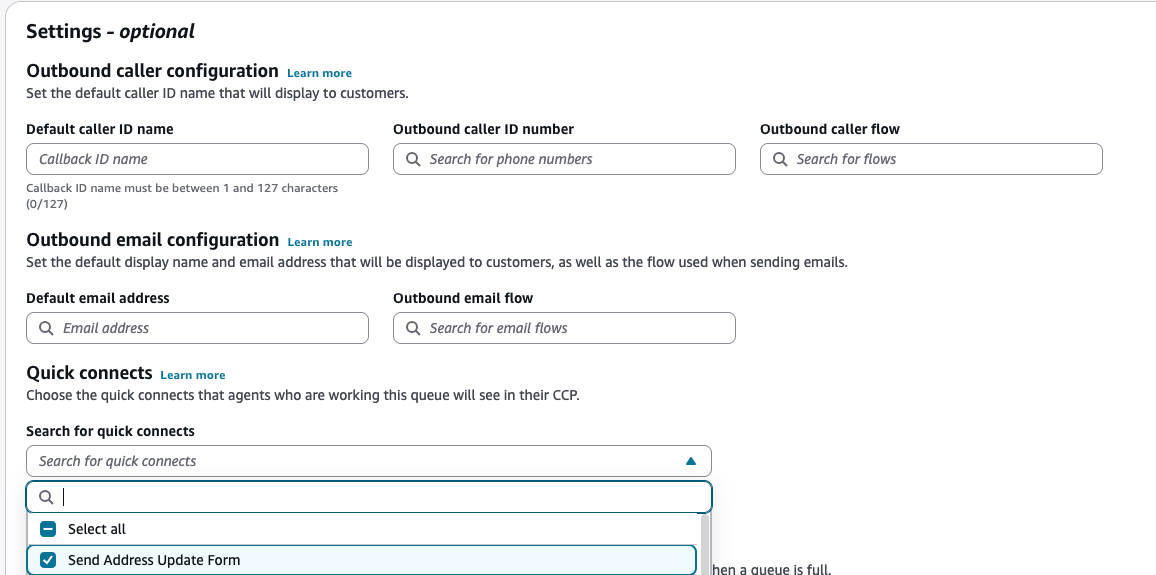Open Learn more for Outbound caller configuration
Viewport: 1156px width, 575px height.
319,73
